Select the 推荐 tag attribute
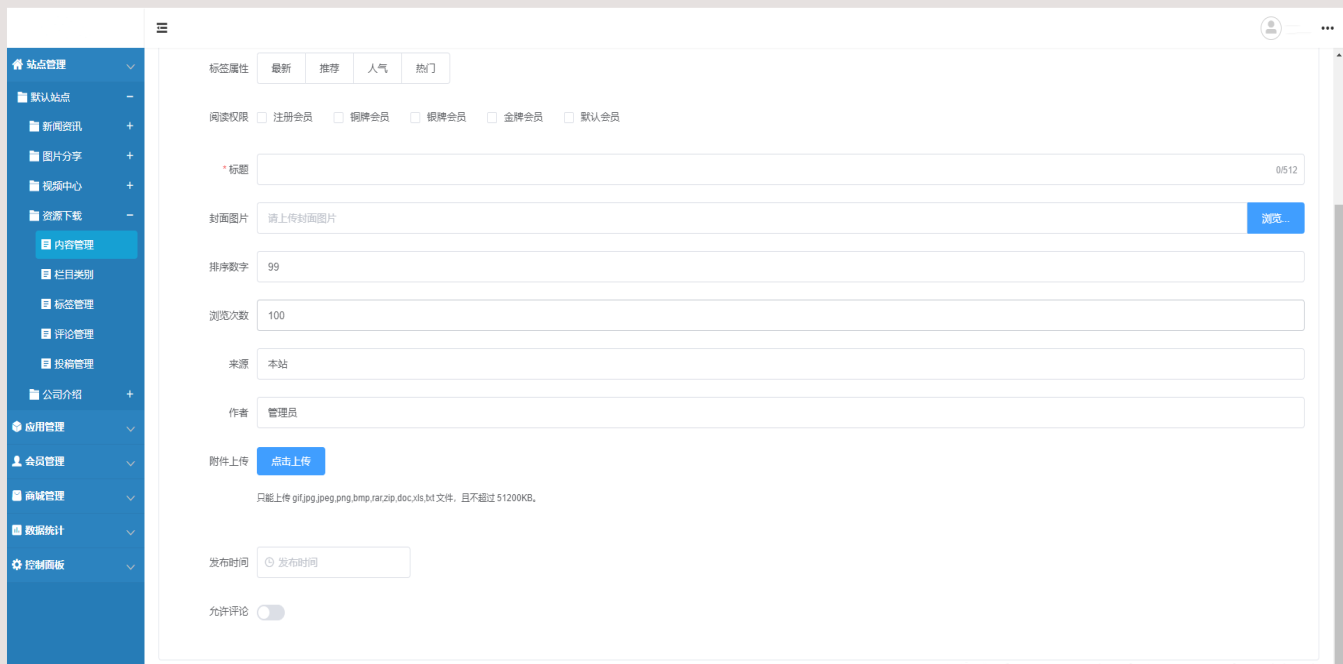The width and height of the screenshot is (1343, 664). 329,68
